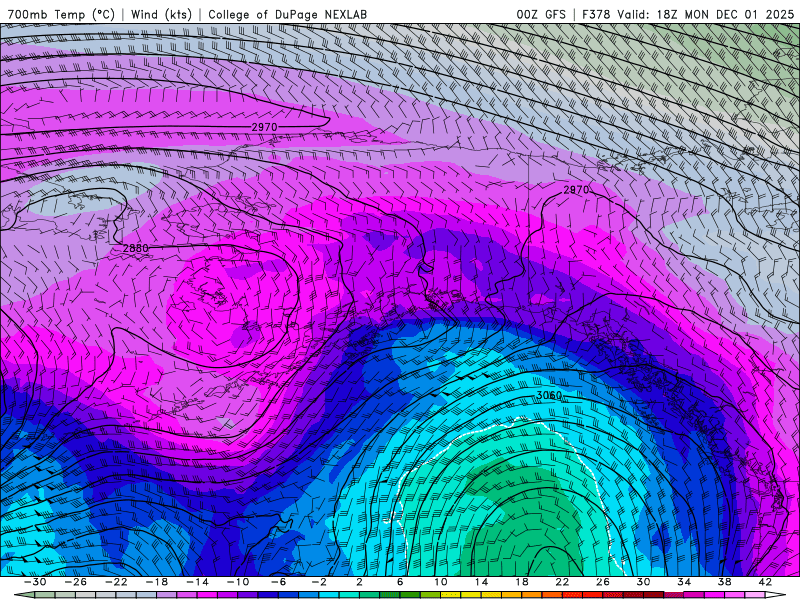The width and height of the screenshot is (800, 600).
Task: Click the 2970 contour label on the right side
Action: [576, 190]
